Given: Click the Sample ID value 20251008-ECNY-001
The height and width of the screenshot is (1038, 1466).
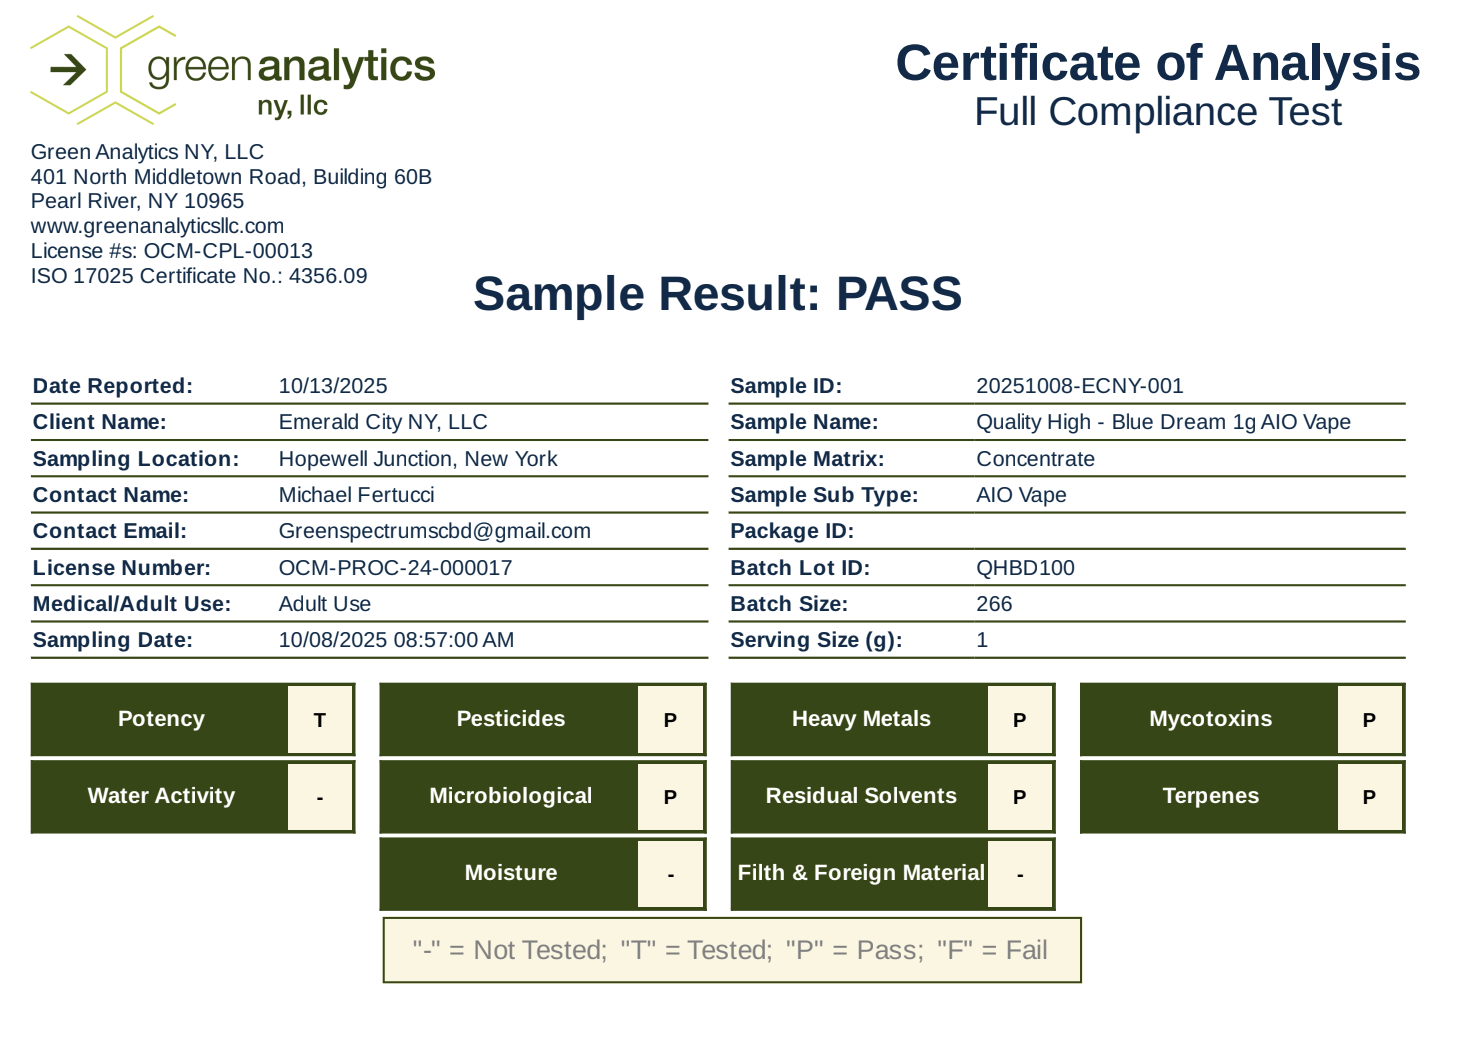Looking at the screenshot, I should (1079, 386).
